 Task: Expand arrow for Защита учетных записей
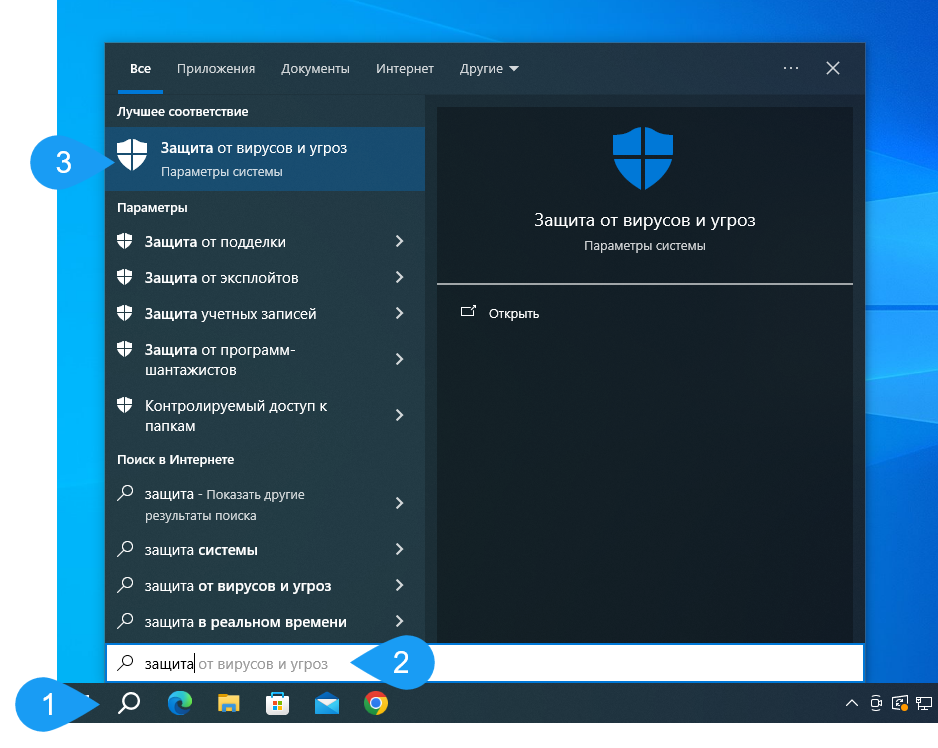[x=399, y=314]
